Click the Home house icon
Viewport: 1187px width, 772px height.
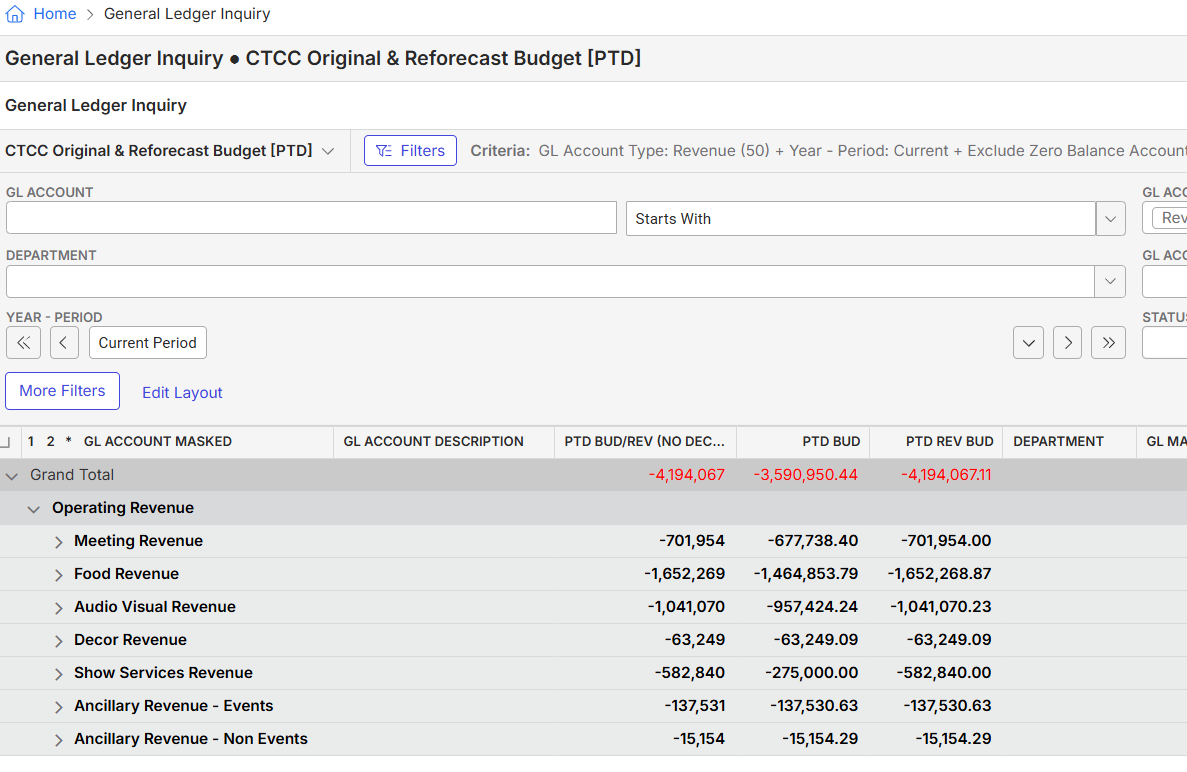pos(14,14)
